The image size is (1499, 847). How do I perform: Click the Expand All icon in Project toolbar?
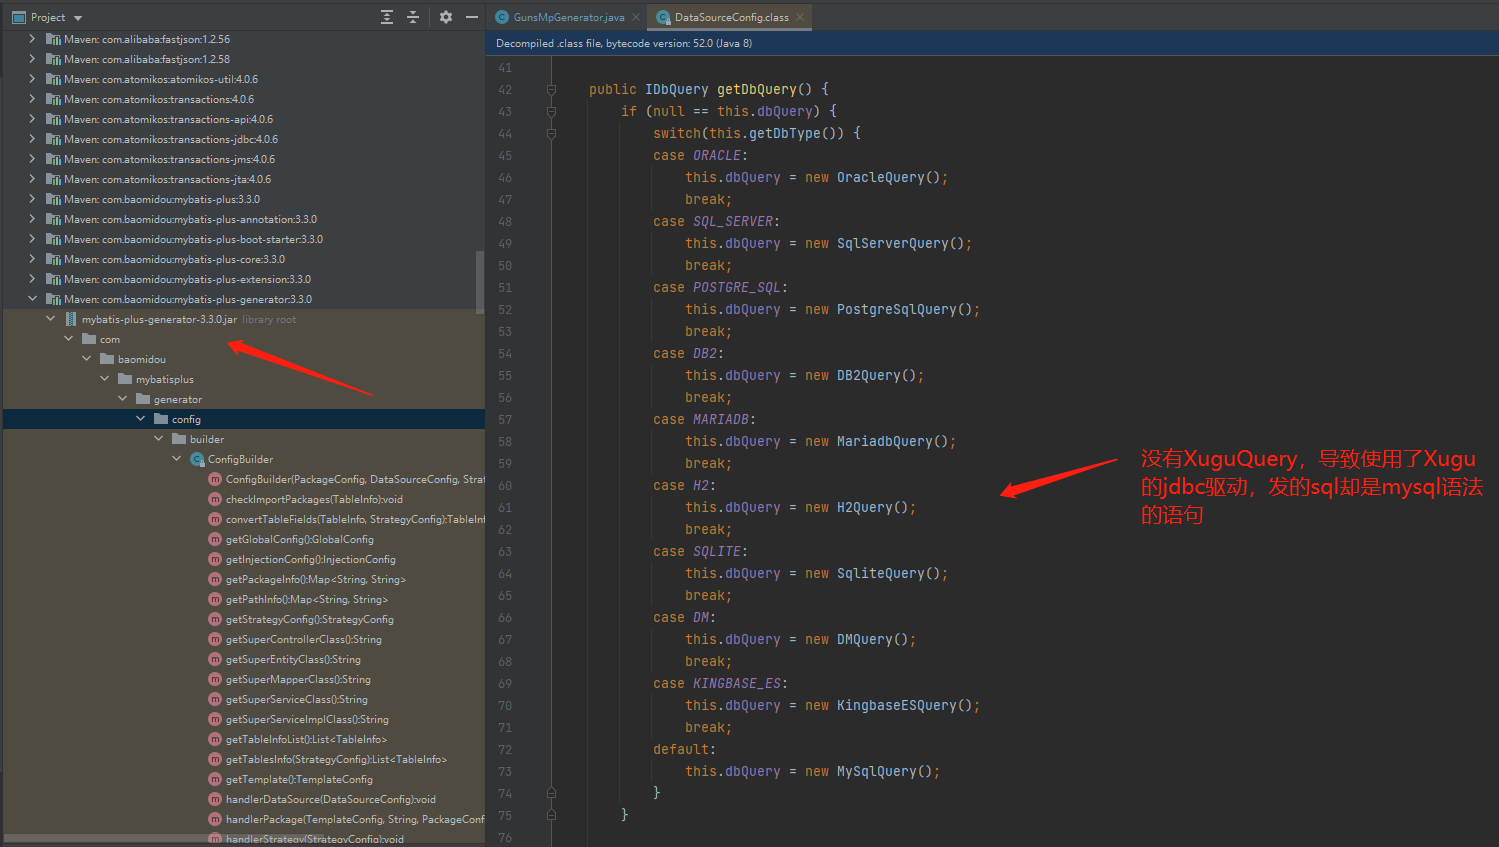pyautogui.click(x=387, y=17)
